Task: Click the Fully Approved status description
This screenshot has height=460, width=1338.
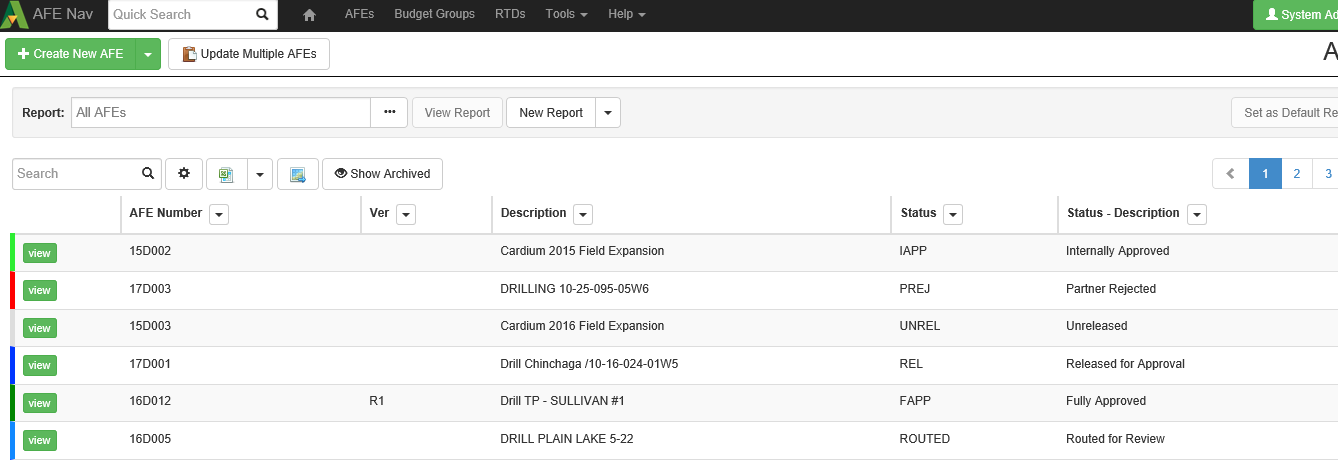Action: 1106,401
